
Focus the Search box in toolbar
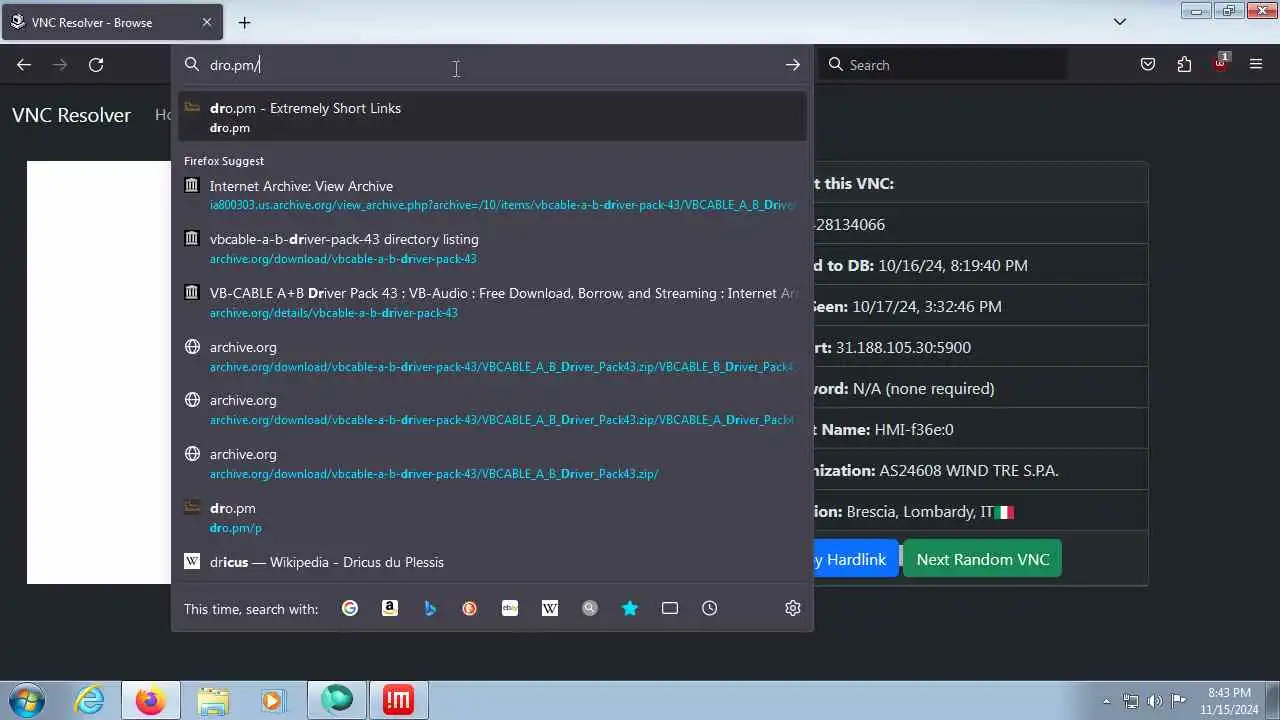[943, 65]
